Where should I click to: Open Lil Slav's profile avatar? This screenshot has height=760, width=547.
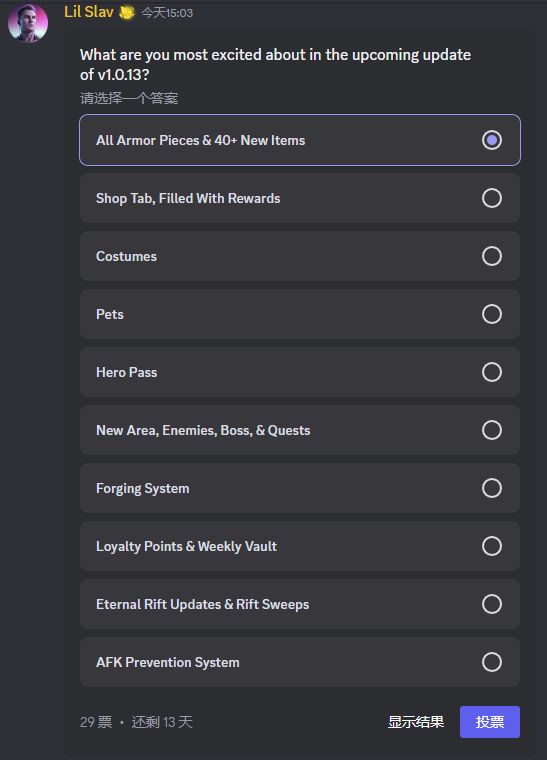28,22
